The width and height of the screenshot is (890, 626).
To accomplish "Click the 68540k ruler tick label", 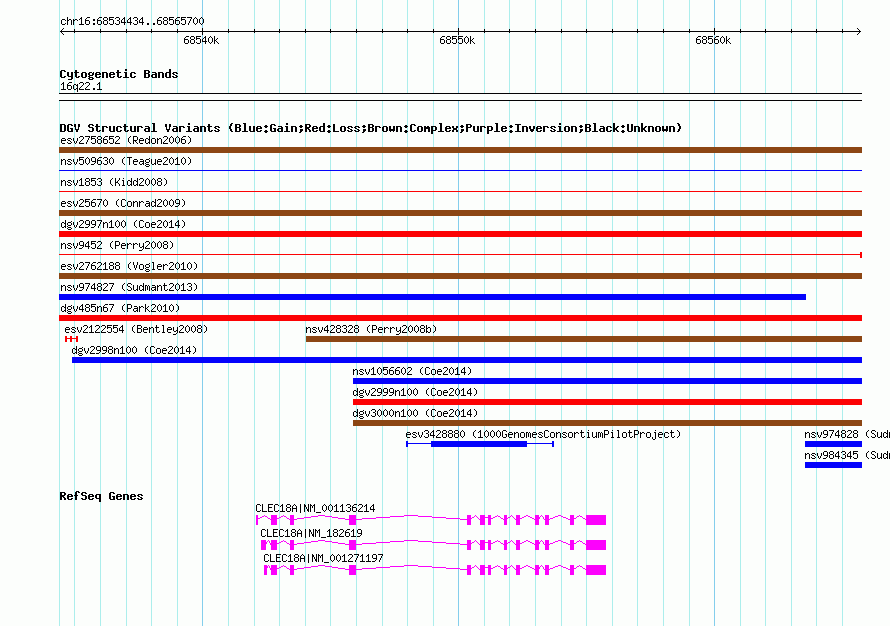I will pyautogui.click(x=201, y=40).
